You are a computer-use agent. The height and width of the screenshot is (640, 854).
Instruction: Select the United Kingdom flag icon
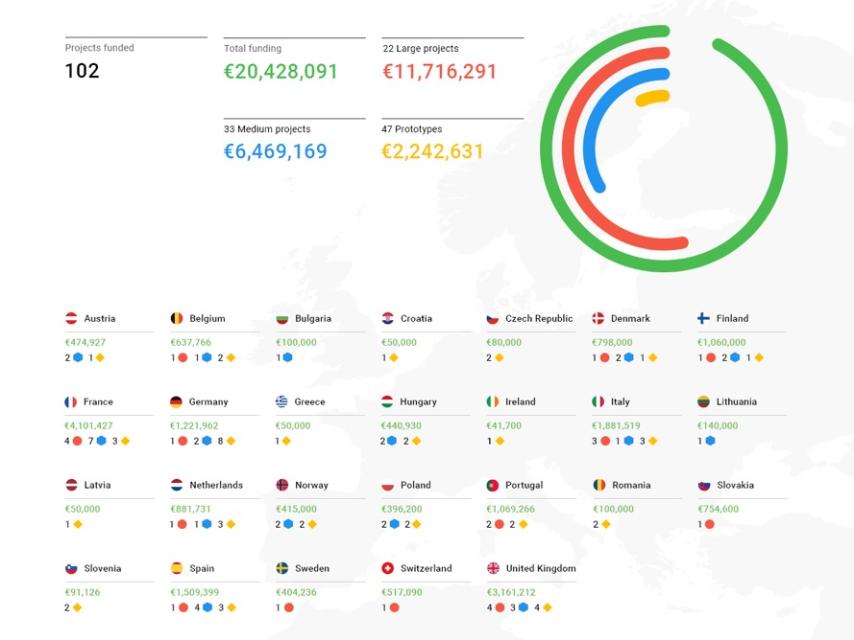point(493,568)
